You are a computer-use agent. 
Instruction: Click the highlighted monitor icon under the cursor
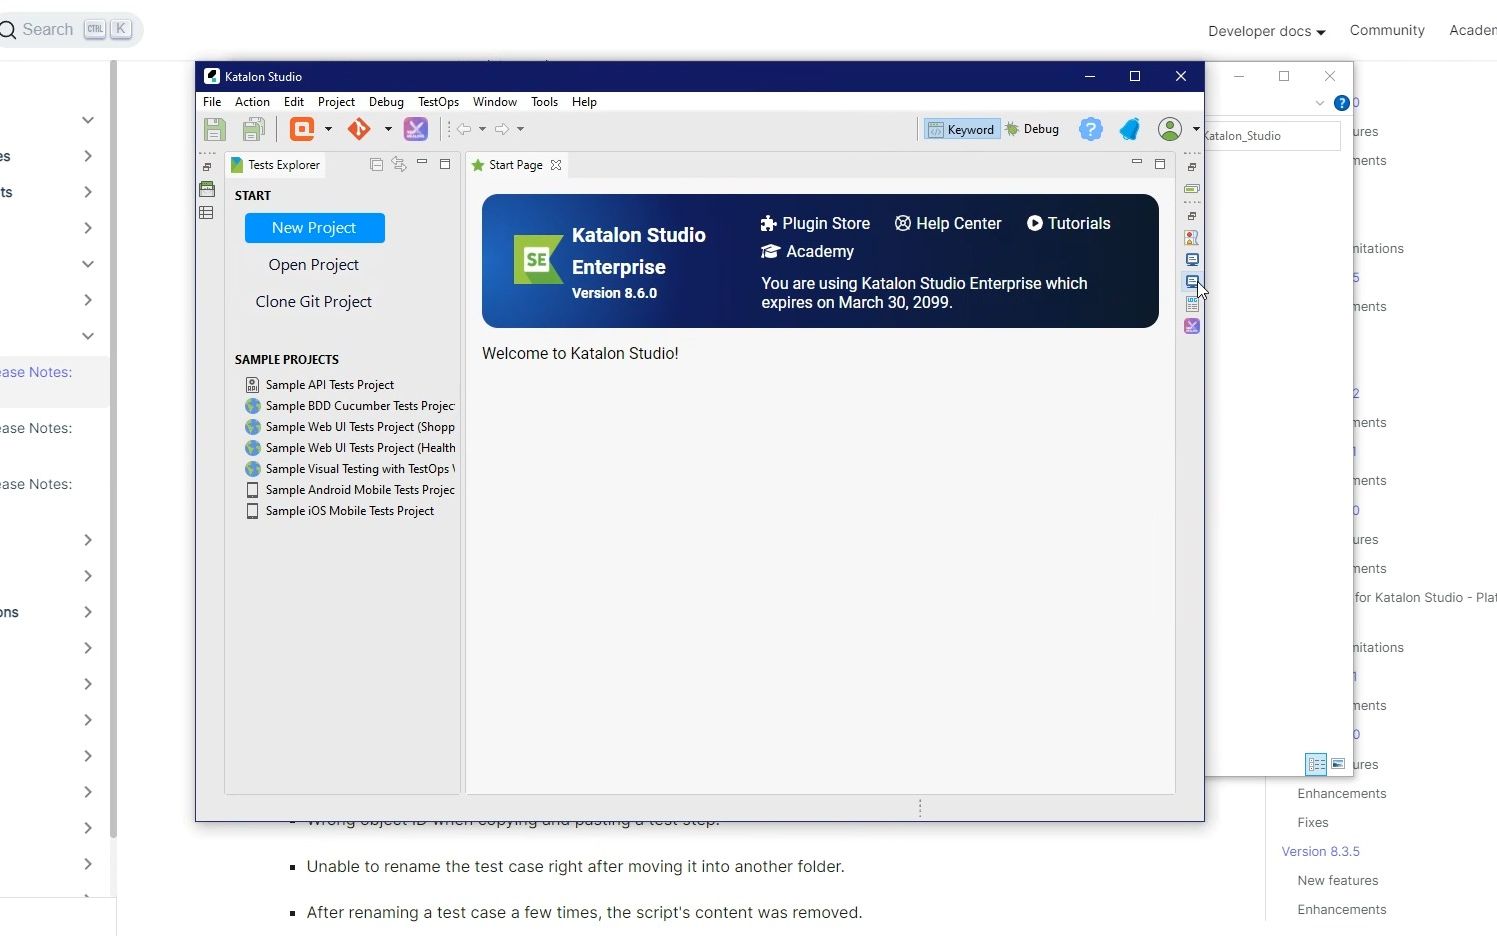pyautogui.click(x=1192, y=282)
